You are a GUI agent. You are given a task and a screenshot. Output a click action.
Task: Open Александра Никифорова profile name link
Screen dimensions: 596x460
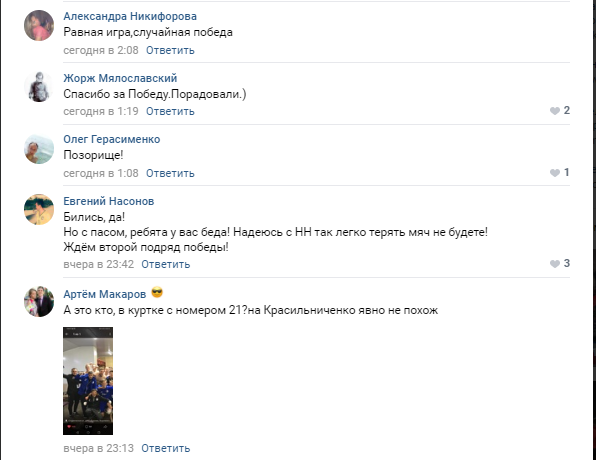pyautogui.click(x=130, y=16)
